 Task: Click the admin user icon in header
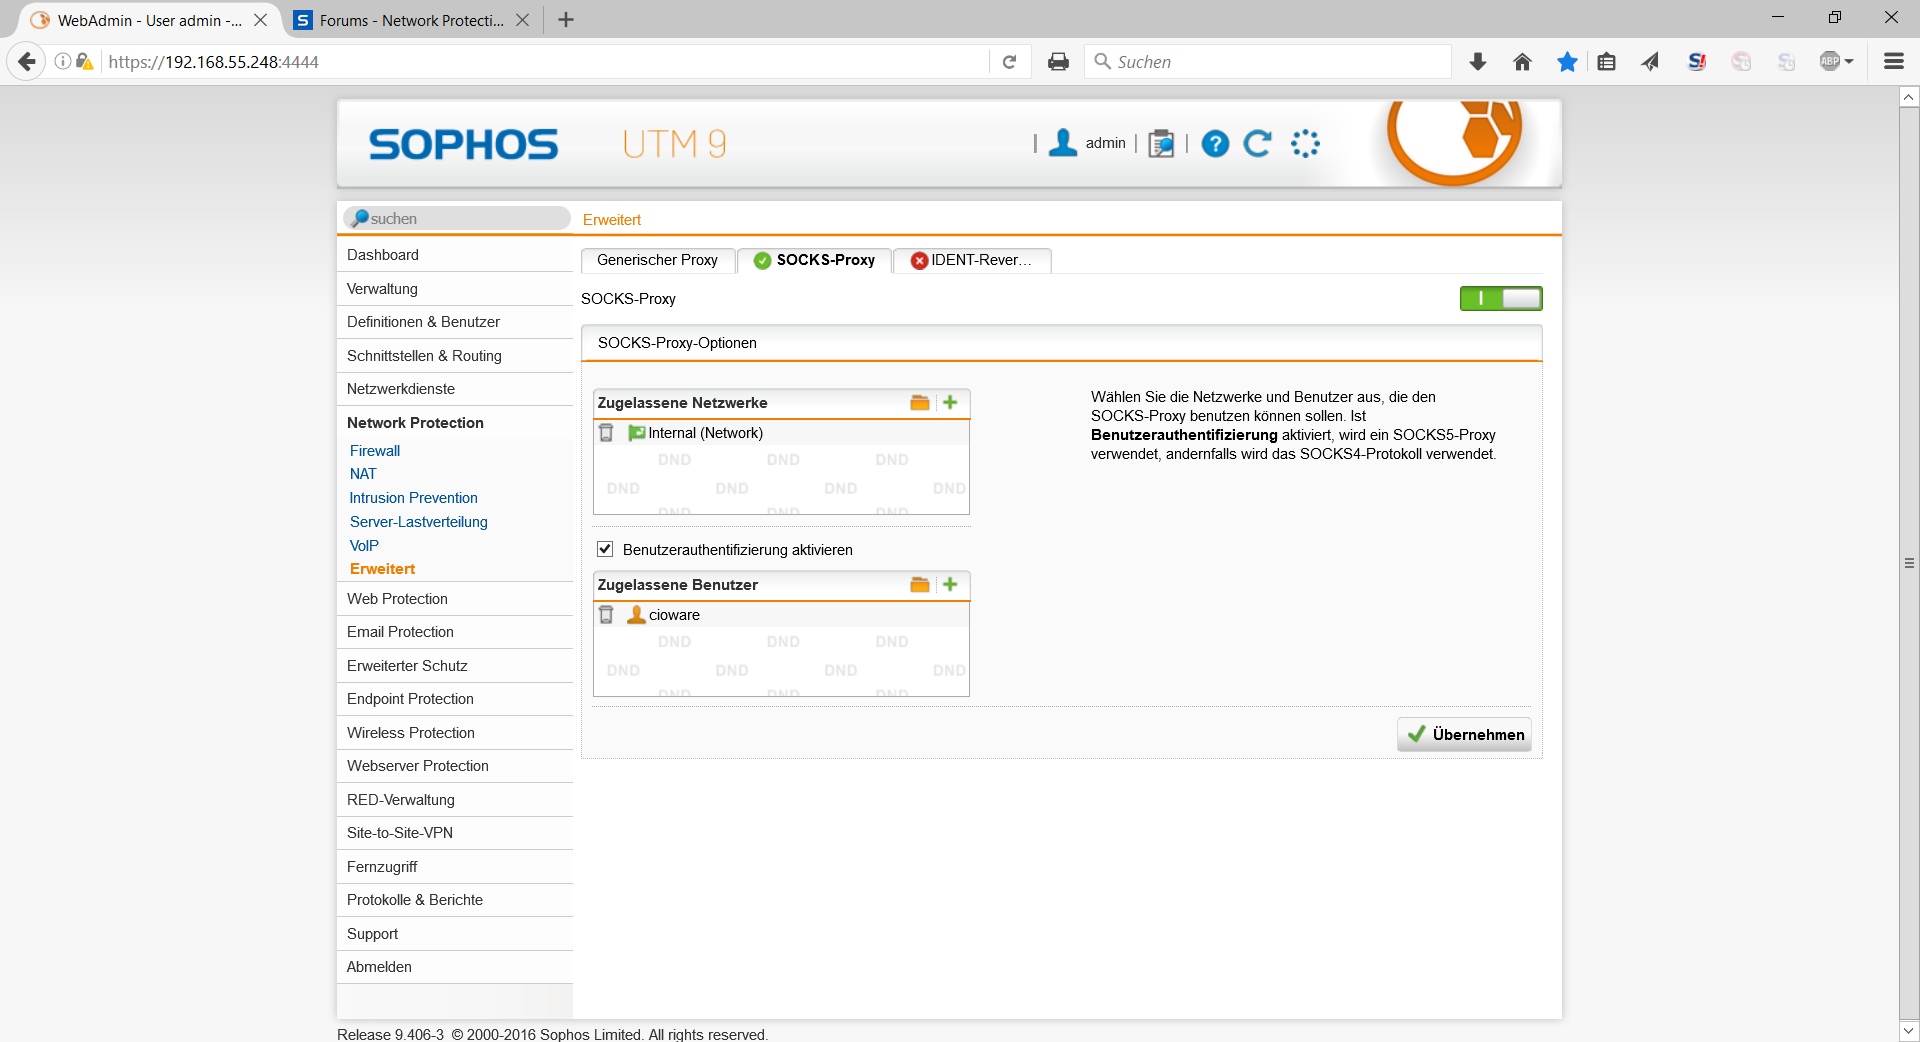1062,143
